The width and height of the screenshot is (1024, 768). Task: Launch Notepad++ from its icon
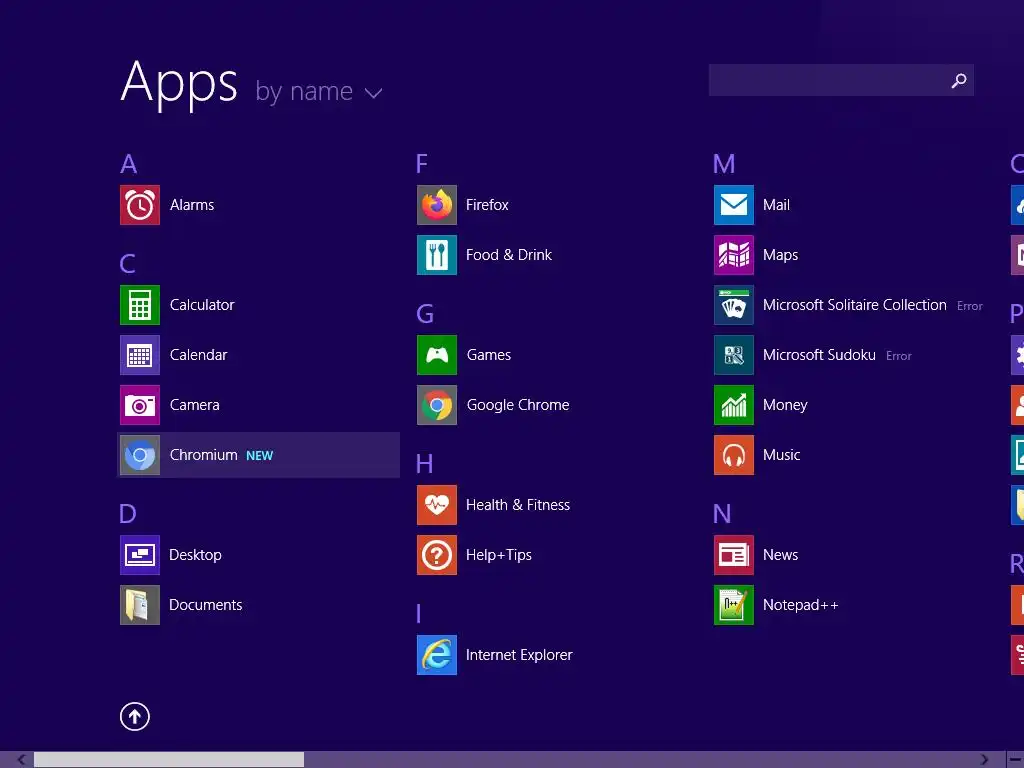tap(734, 605)
